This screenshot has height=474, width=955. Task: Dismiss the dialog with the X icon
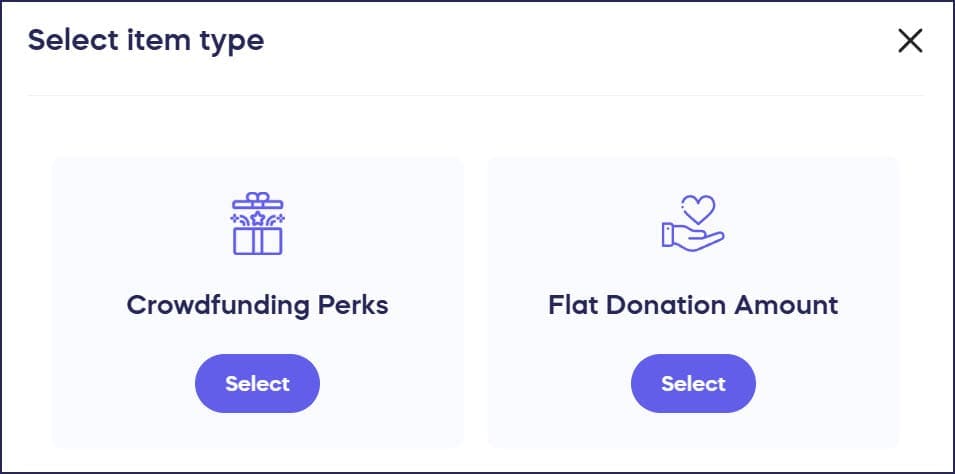click(x=910, y=41)
